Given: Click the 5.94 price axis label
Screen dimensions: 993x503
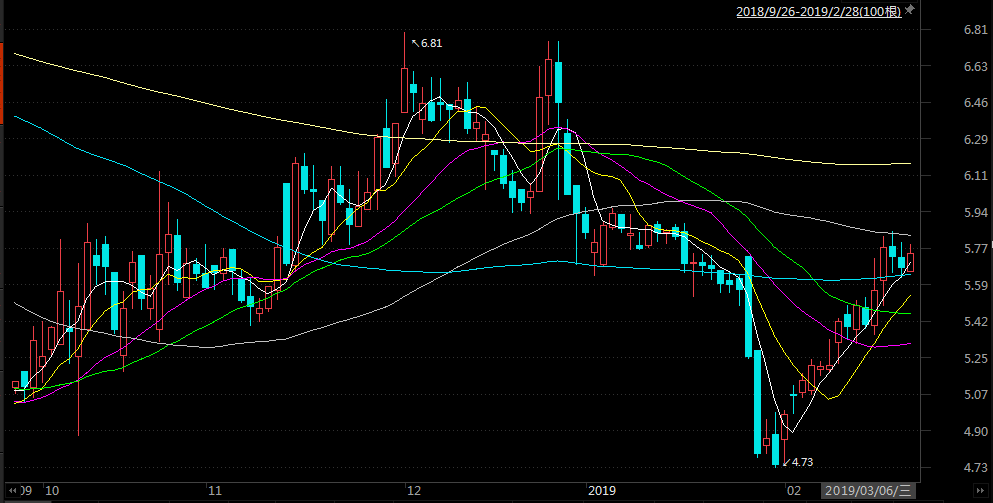Looking at the screenshot, I should point(975,212).
